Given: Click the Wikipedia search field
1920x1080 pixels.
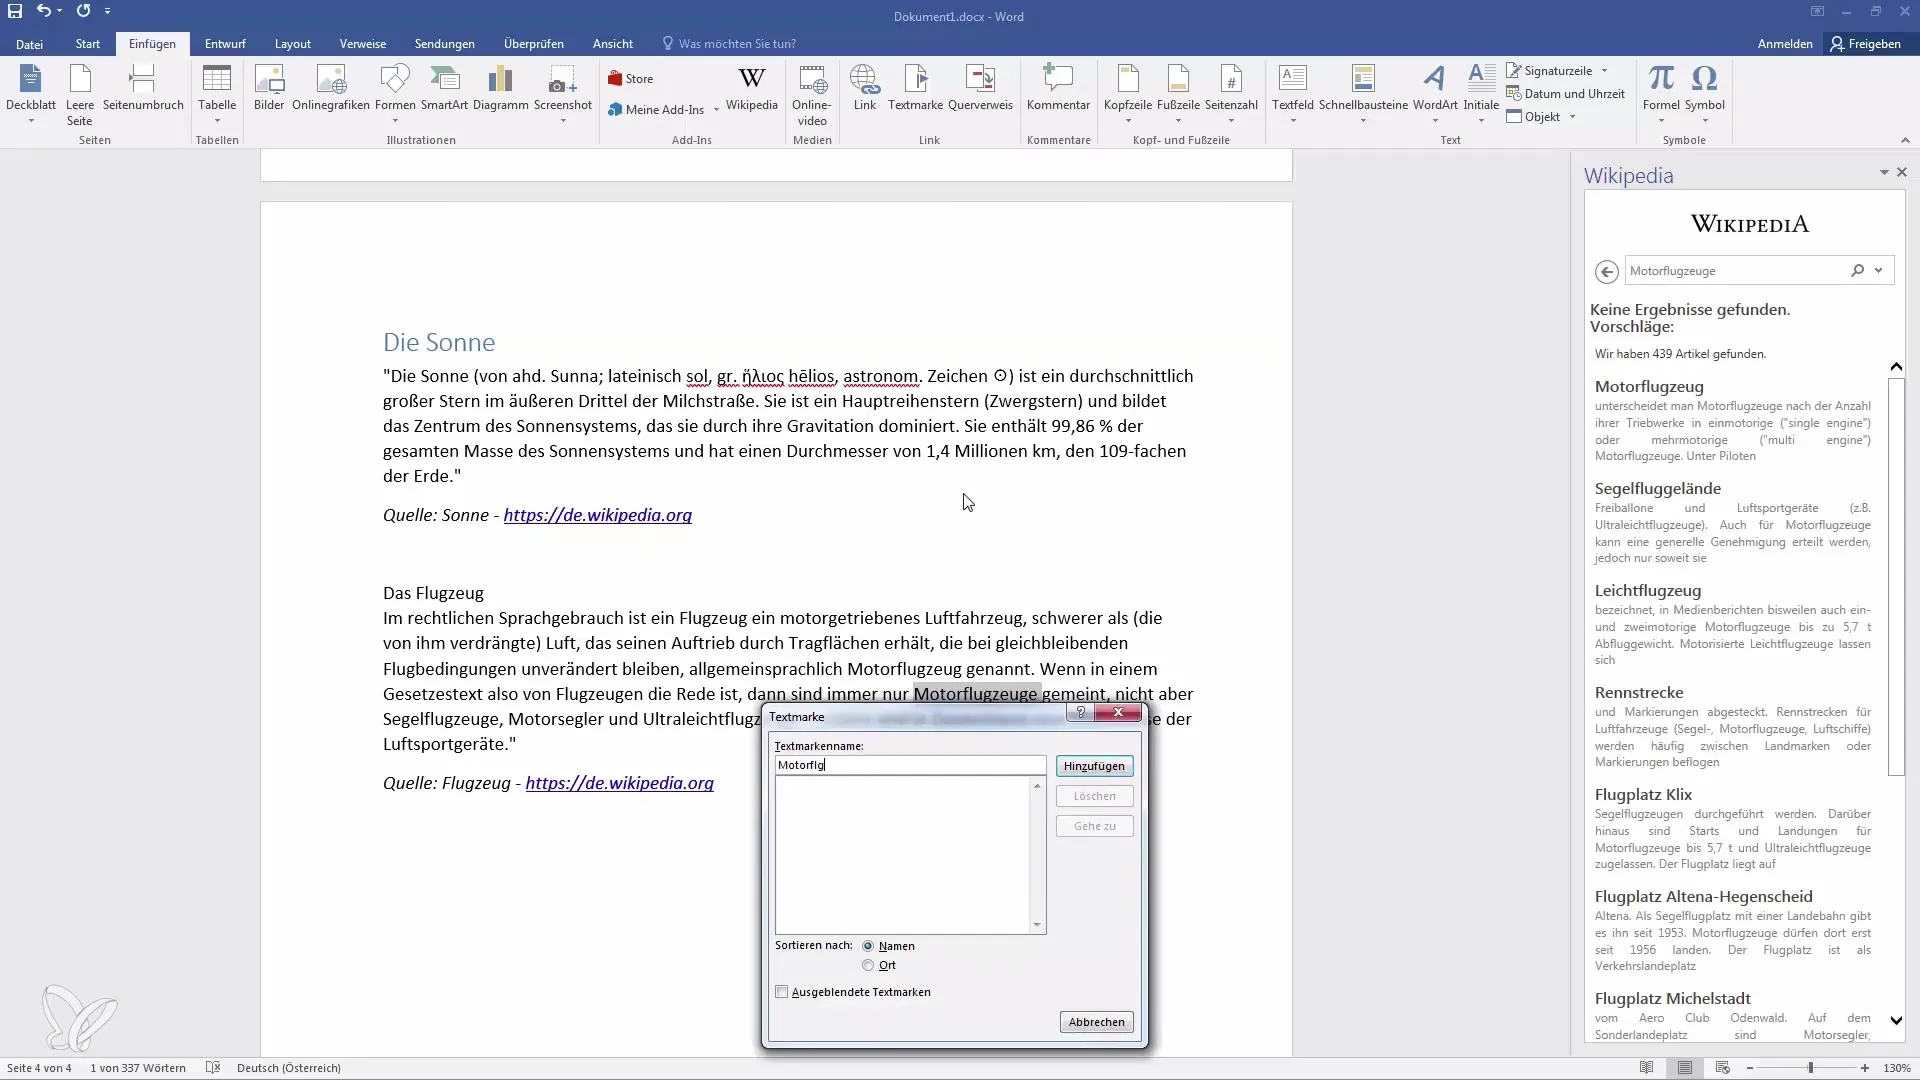Looking at the screenshot, I should click(1735, 271).
